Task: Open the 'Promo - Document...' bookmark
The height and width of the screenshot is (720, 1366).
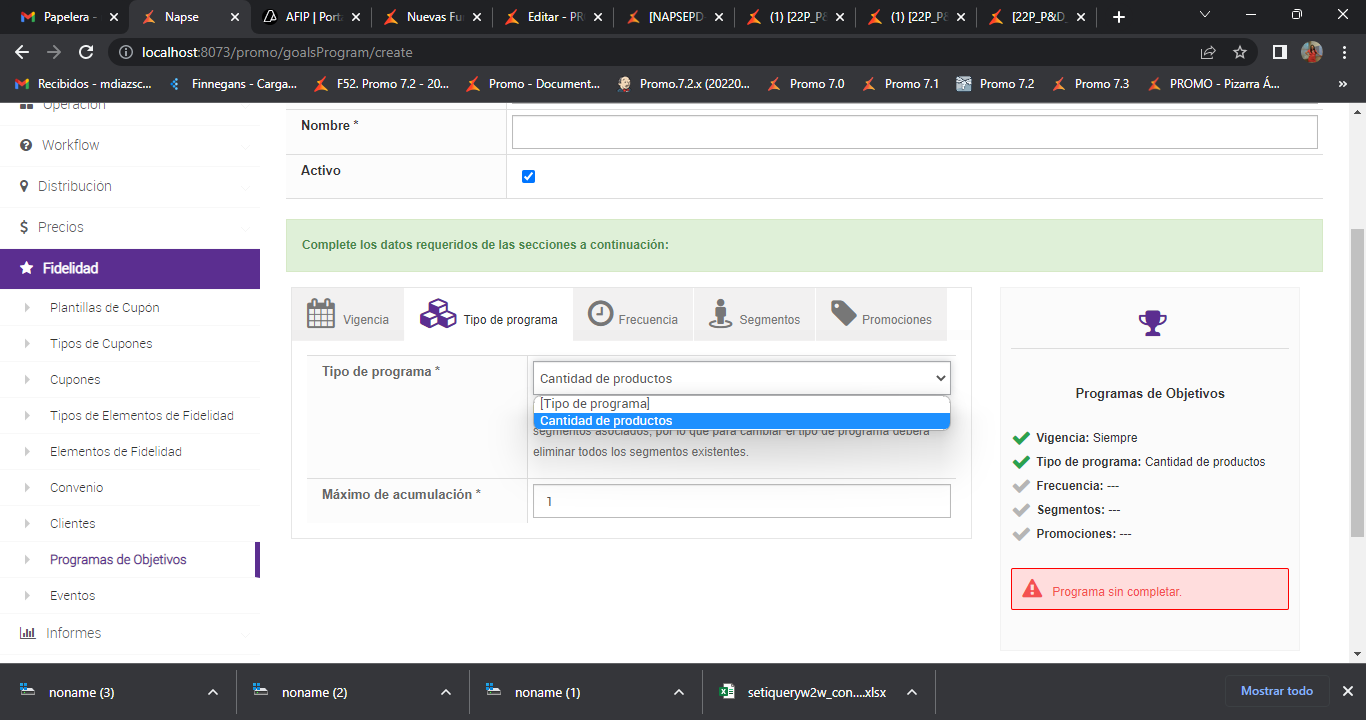Action: 534,84
